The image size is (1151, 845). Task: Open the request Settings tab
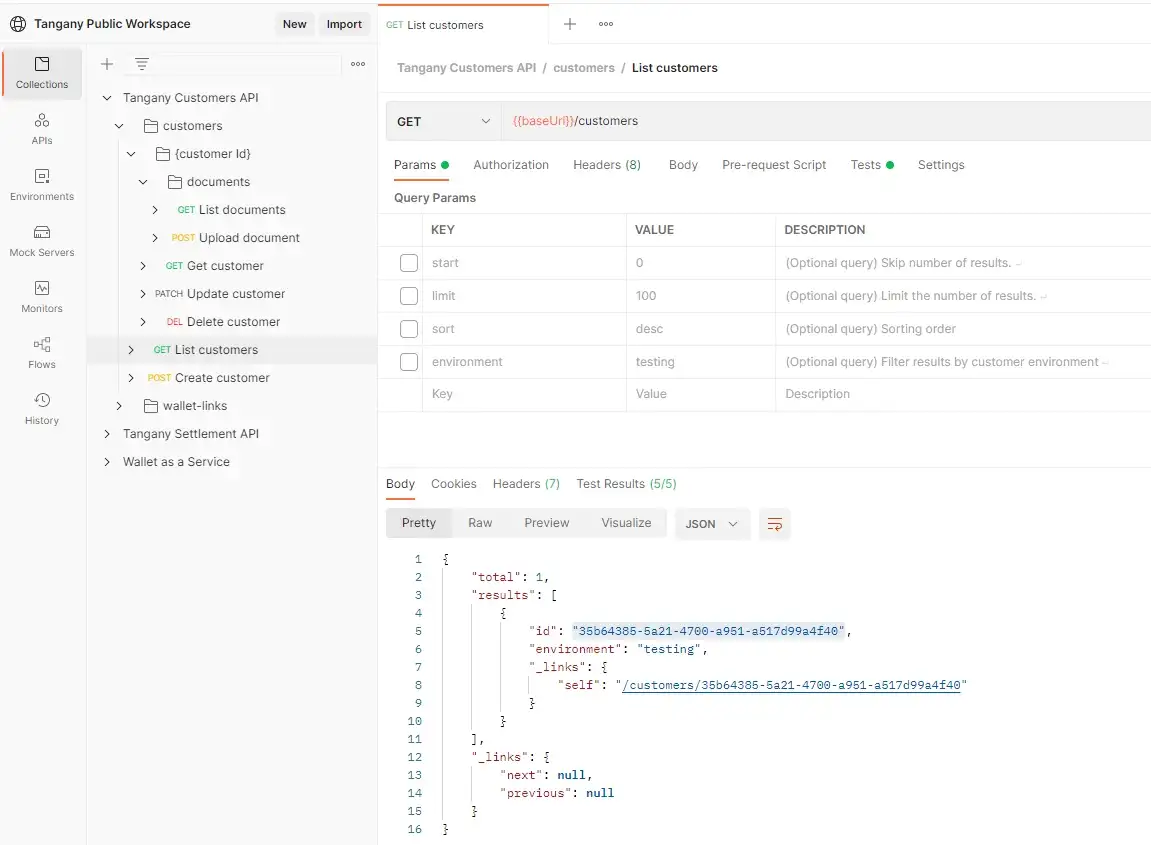tap(941, 165)
